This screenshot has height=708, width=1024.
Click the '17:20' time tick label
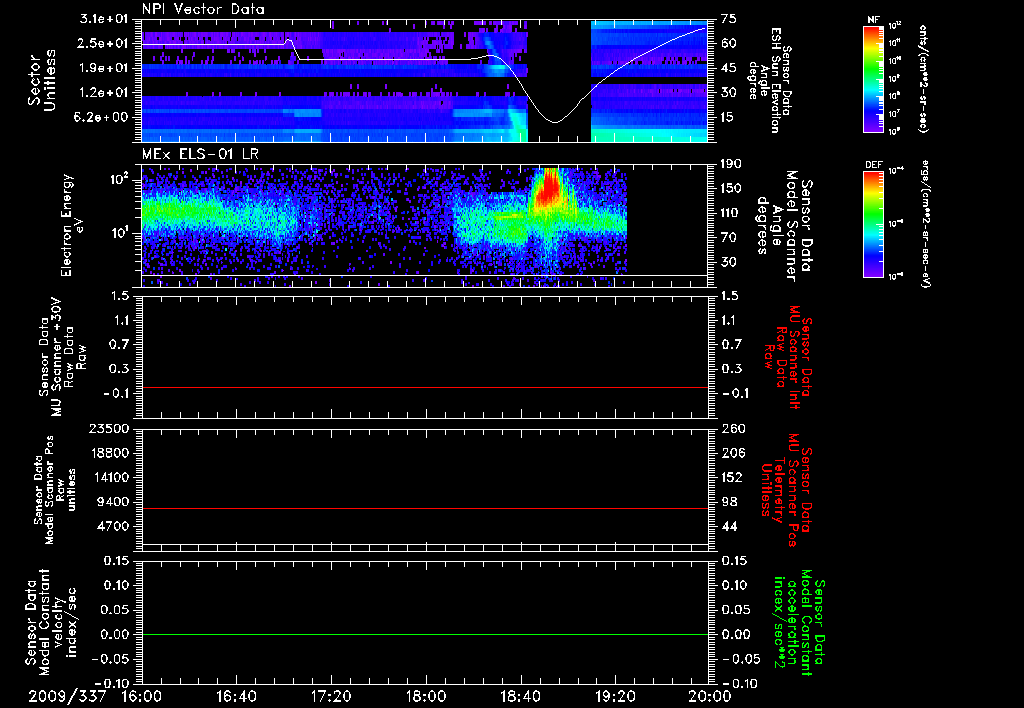coord(331,696)
